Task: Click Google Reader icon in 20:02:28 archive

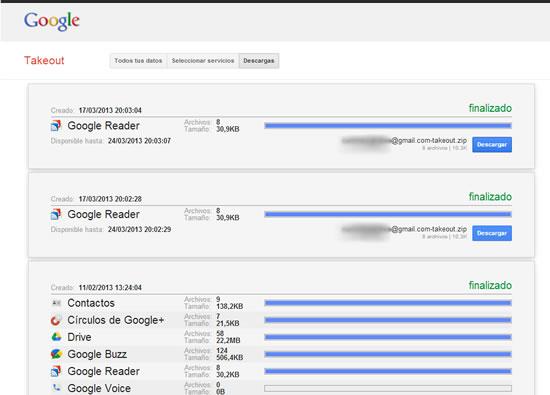Action: point(56,214)
